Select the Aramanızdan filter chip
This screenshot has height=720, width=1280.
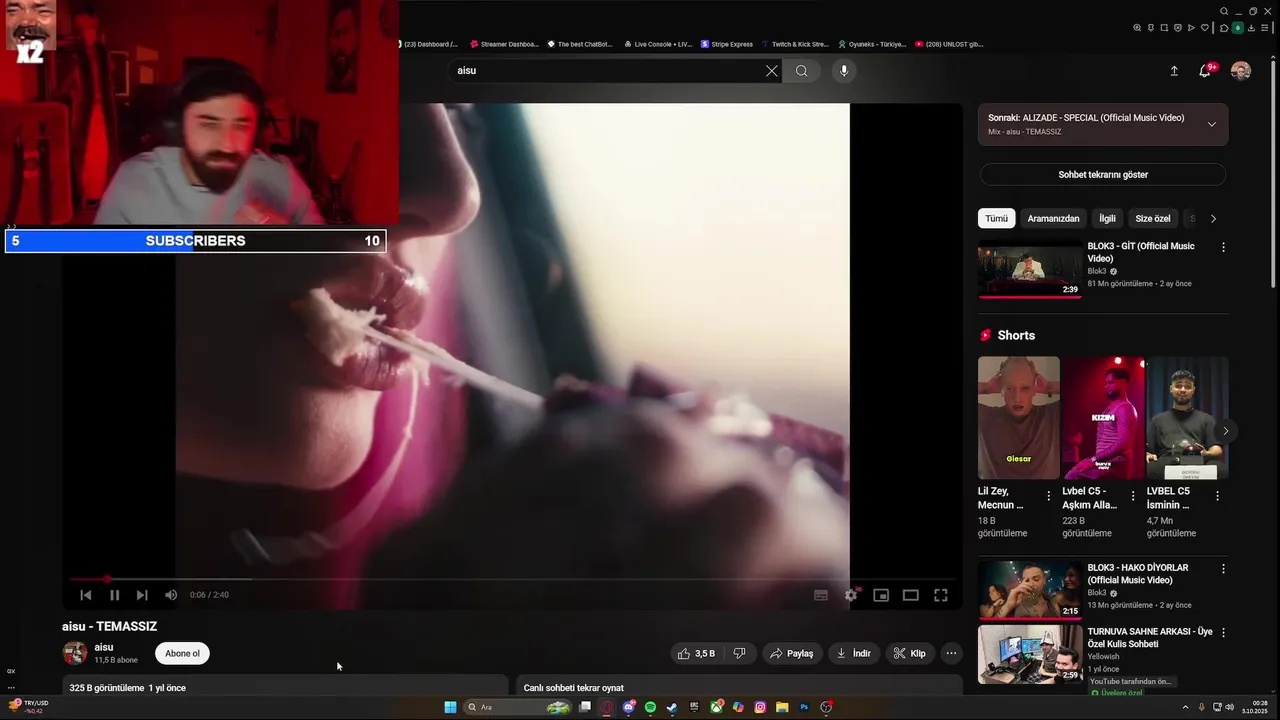click(1054, 218)
